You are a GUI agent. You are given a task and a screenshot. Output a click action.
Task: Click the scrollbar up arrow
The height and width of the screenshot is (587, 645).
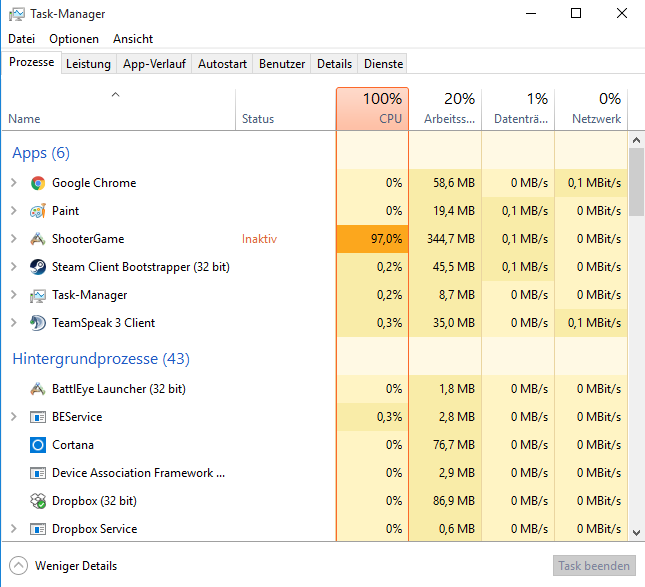coord(636,140)
